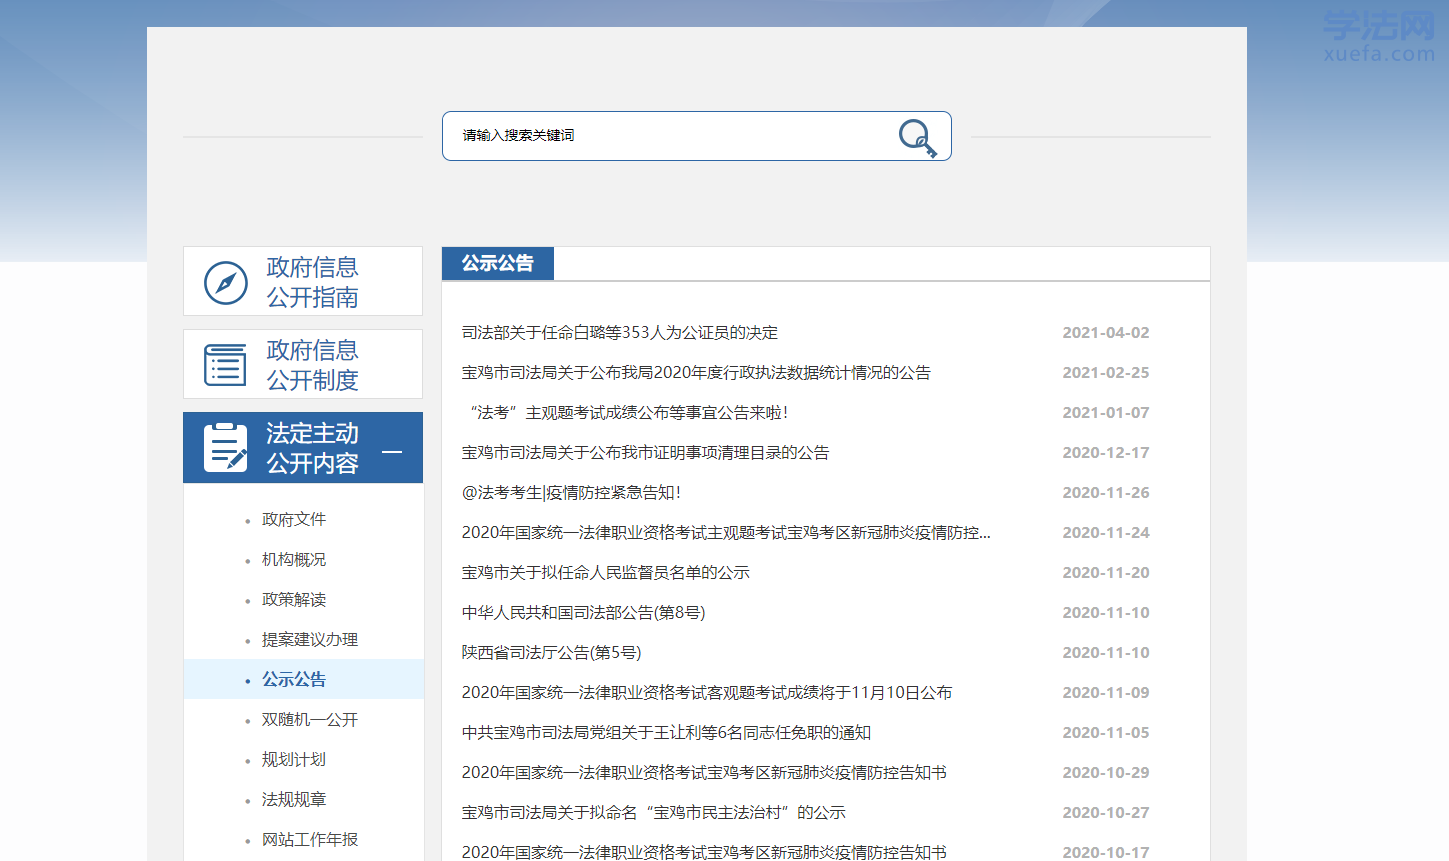1449x861 pixels.
Task: Select 法定主动公开内容 heading
Action: [x=312, y=448]
